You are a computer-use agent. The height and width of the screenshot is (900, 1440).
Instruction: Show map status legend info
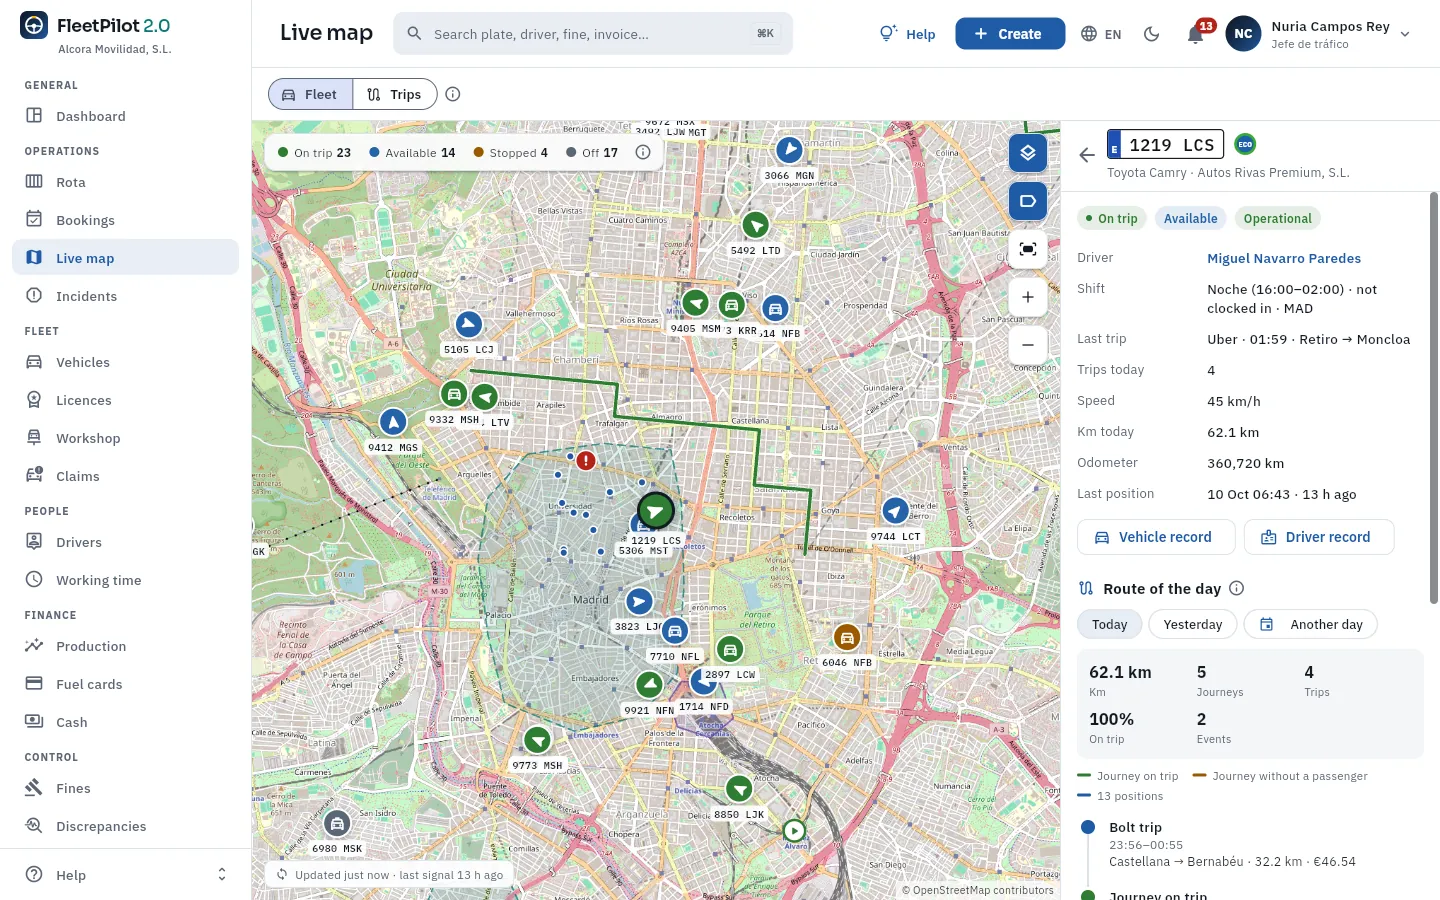tap(643, 153)
